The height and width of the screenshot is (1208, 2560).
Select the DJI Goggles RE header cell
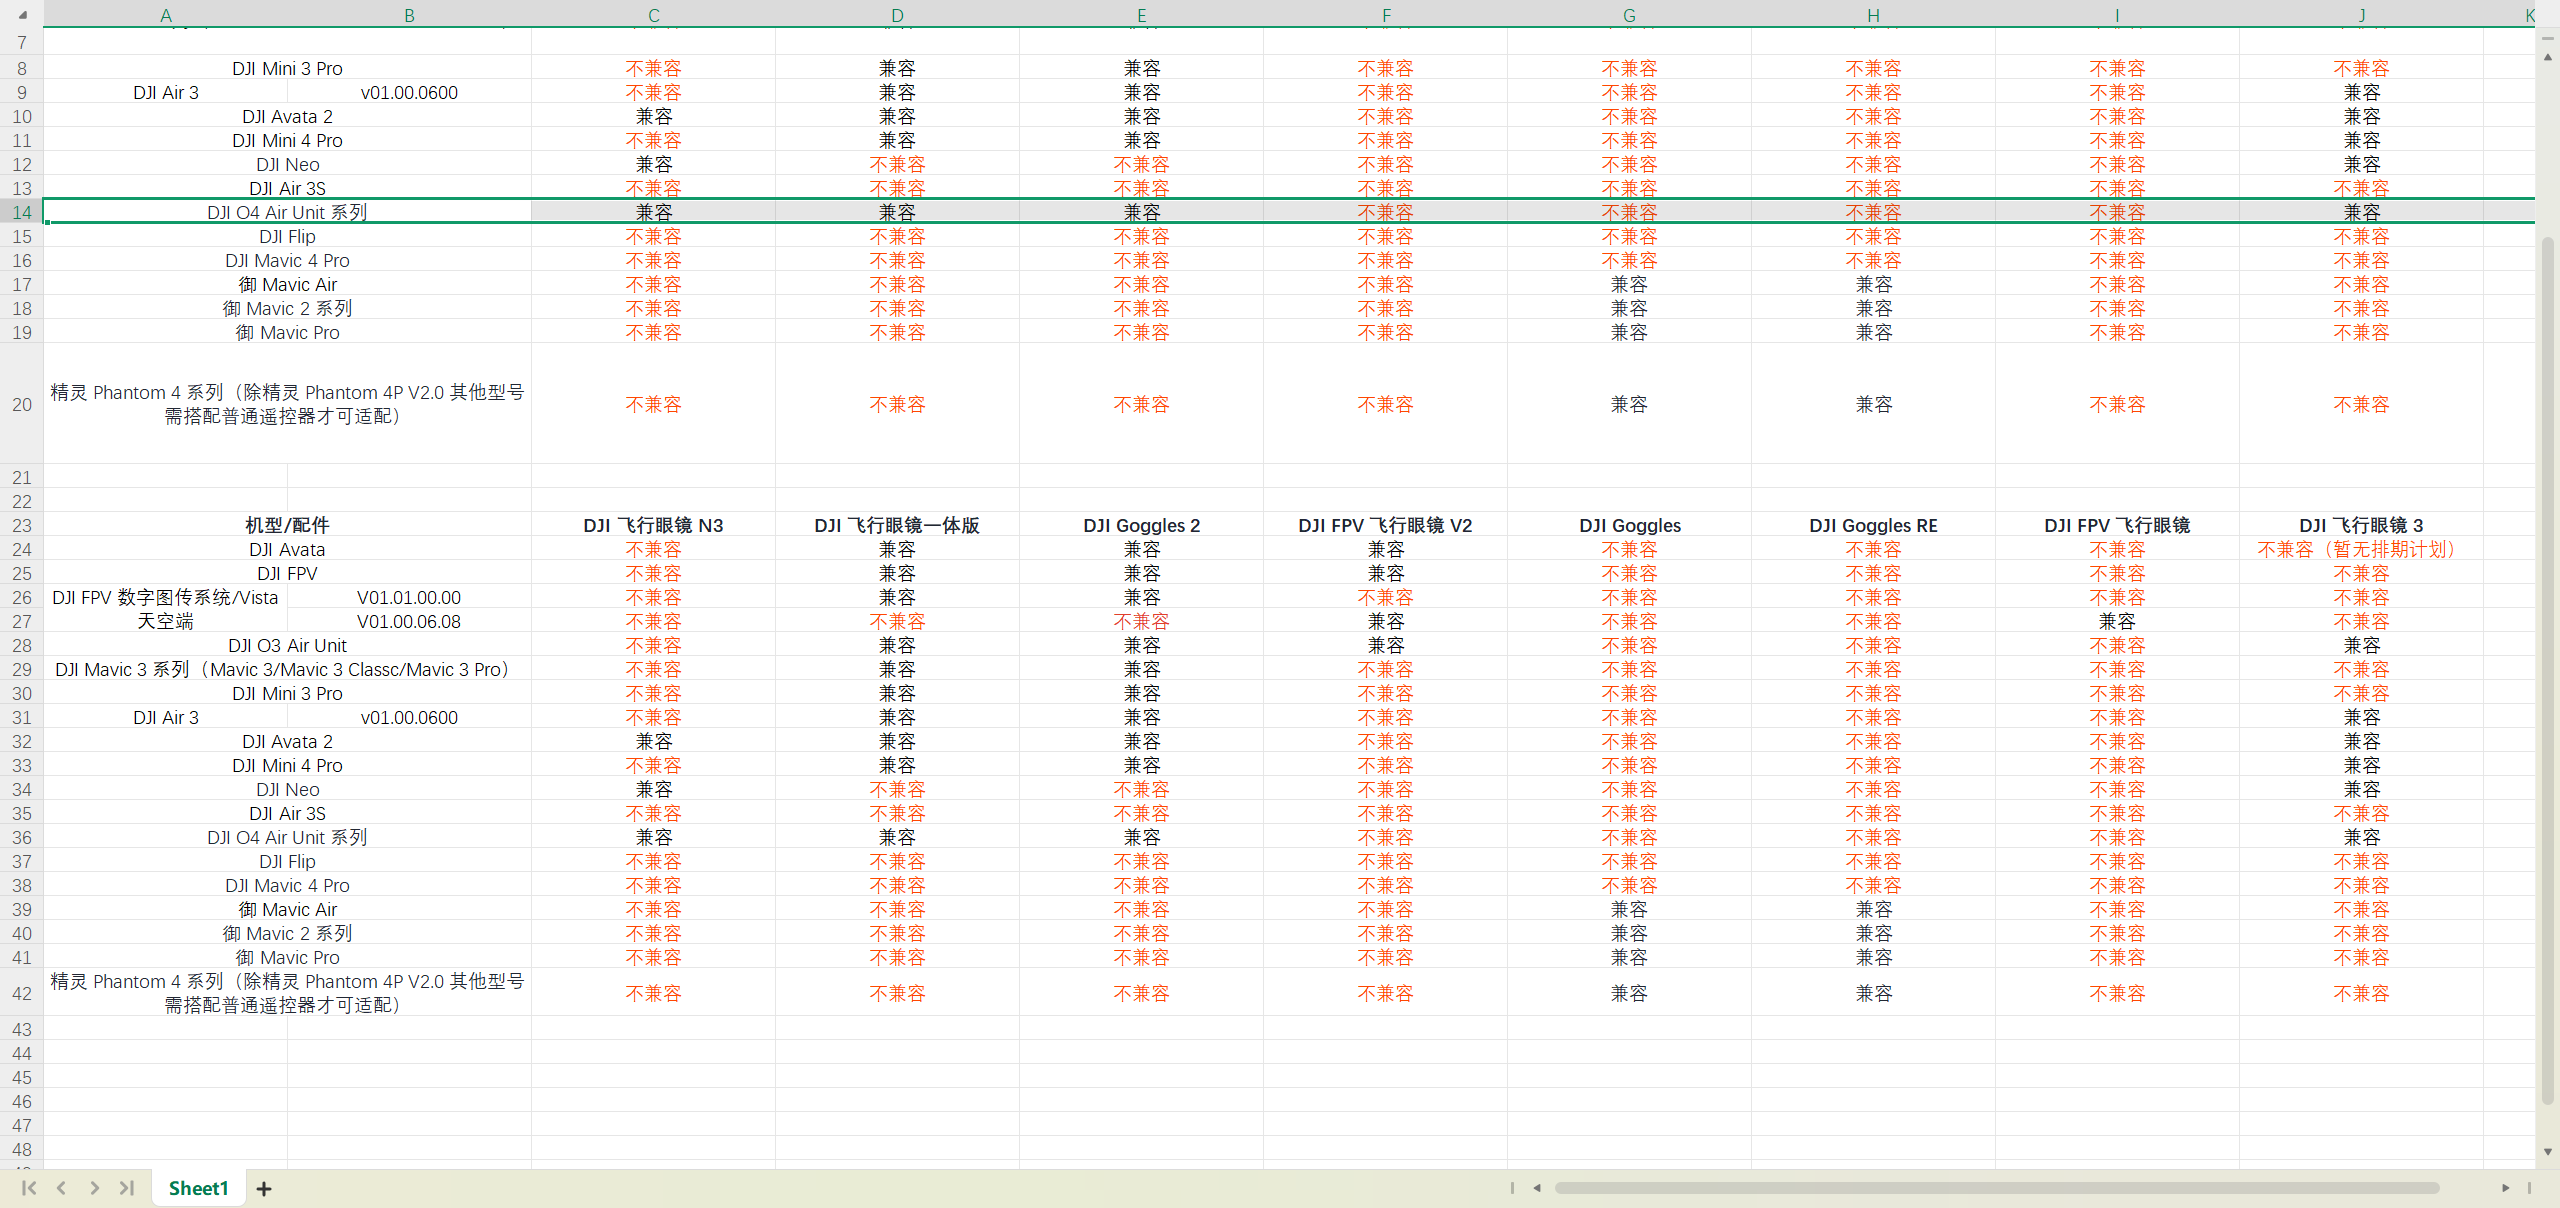[1873, 525]
